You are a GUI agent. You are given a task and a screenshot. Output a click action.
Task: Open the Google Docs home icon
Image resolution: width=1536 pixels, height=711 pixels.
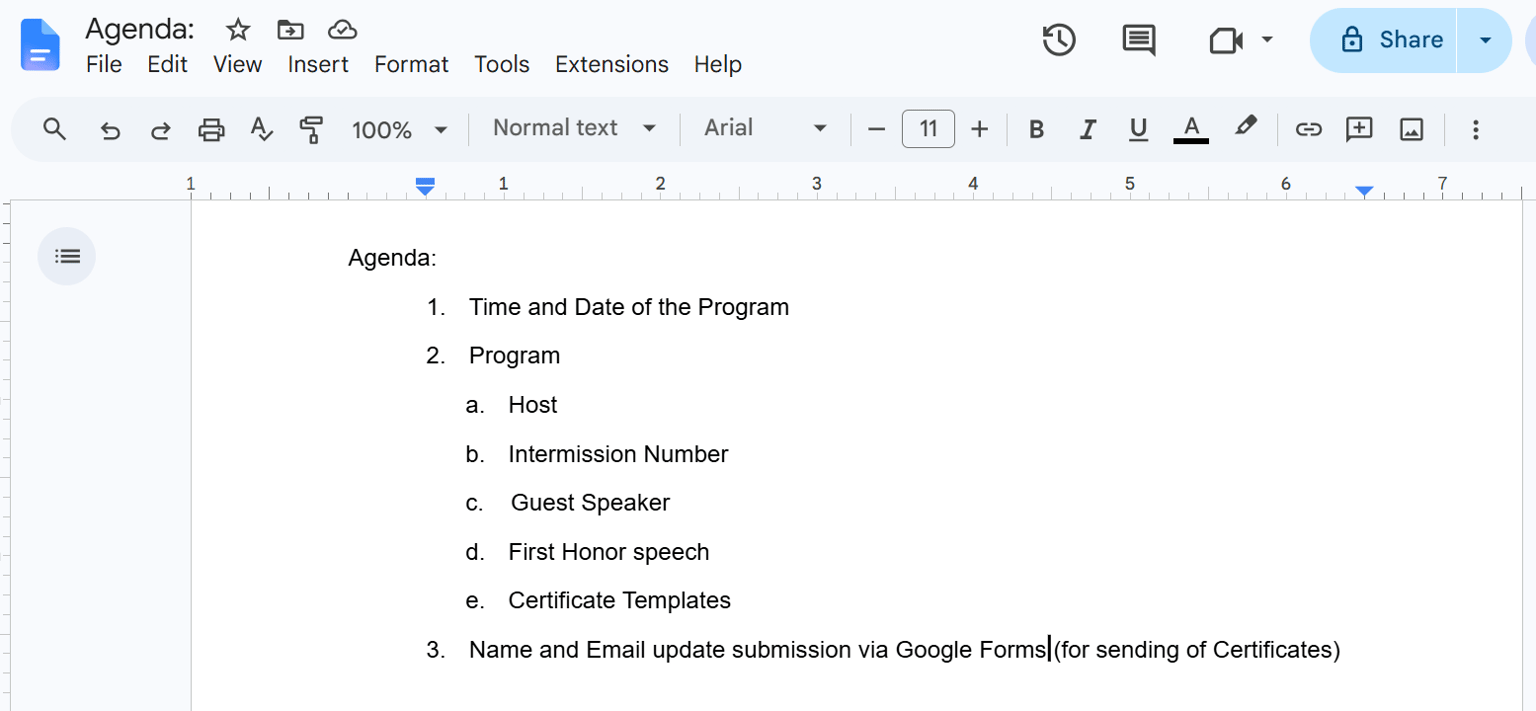coord(40,45)
